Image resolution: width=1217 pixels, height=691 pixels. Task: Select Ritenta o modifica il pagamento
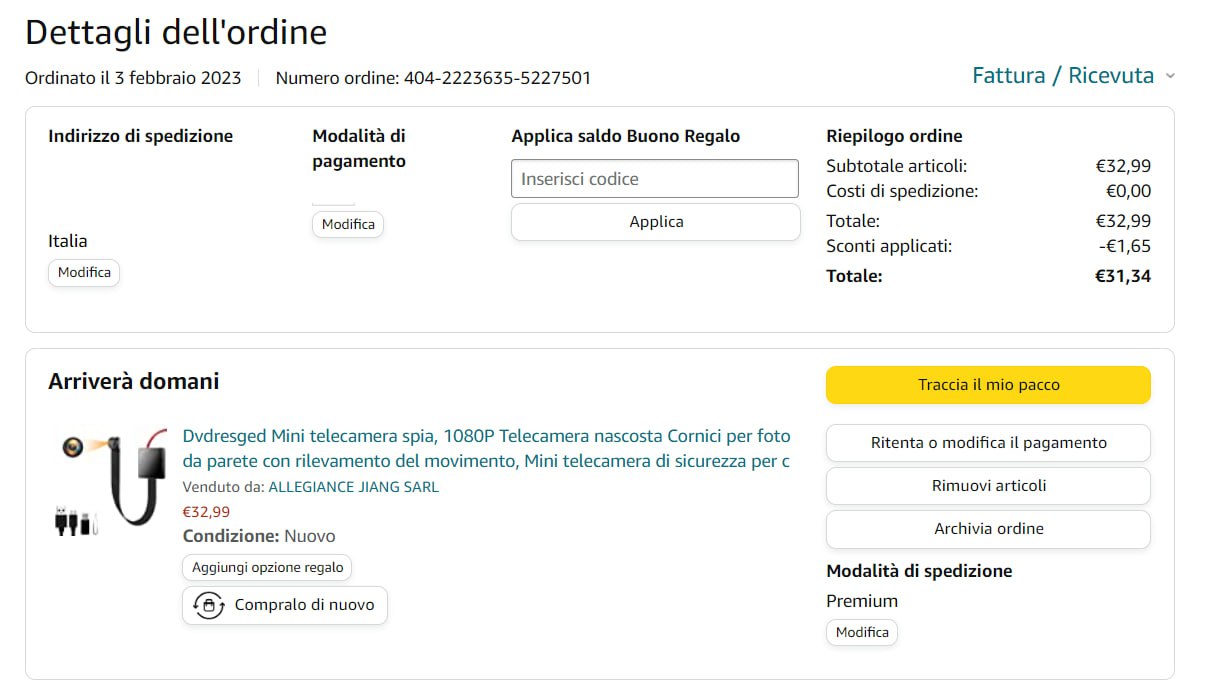(x=988, y=443)
